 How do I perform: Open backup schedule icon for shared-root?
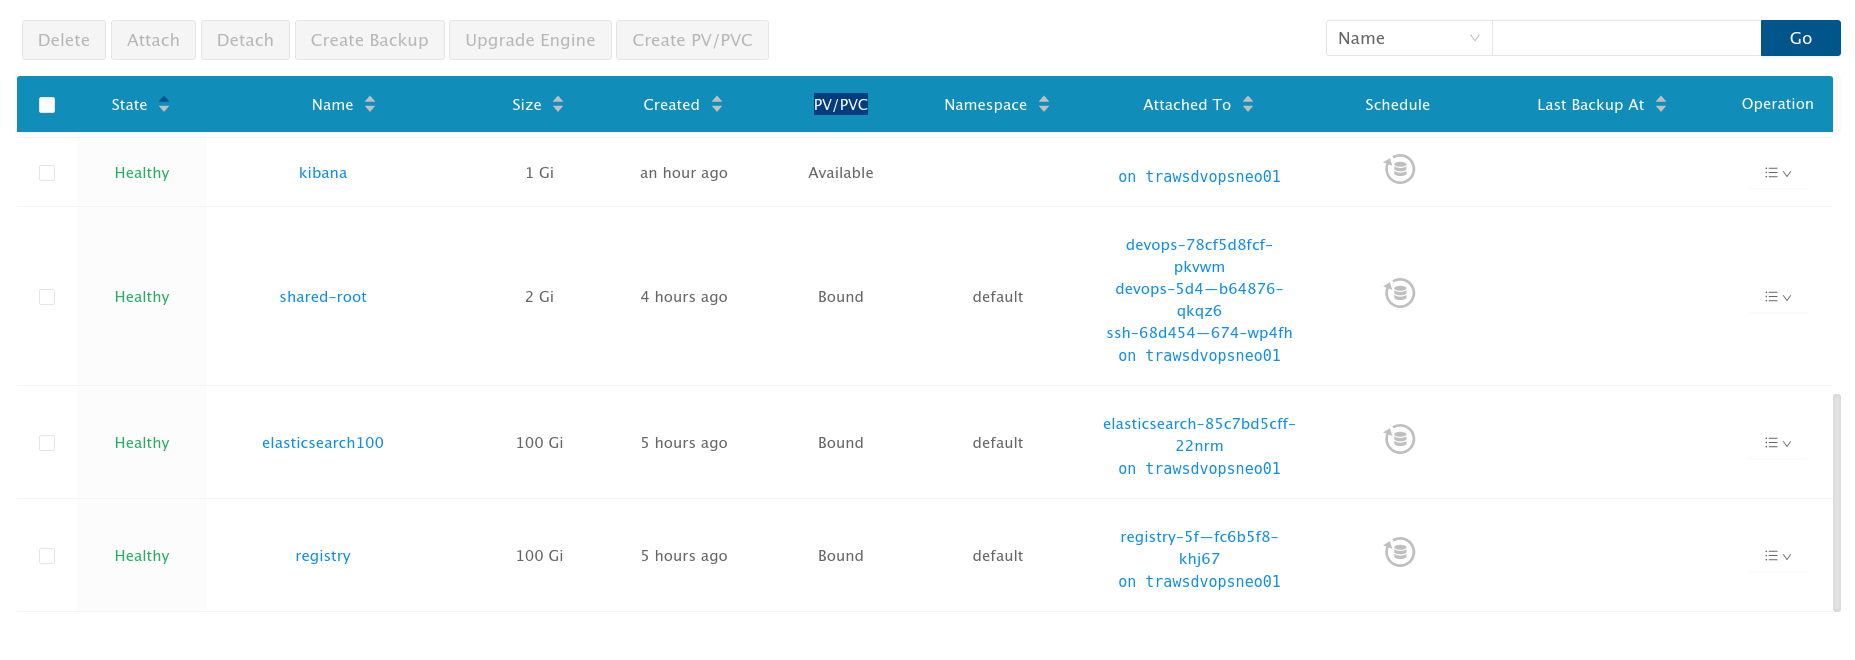click(1399, 293)
